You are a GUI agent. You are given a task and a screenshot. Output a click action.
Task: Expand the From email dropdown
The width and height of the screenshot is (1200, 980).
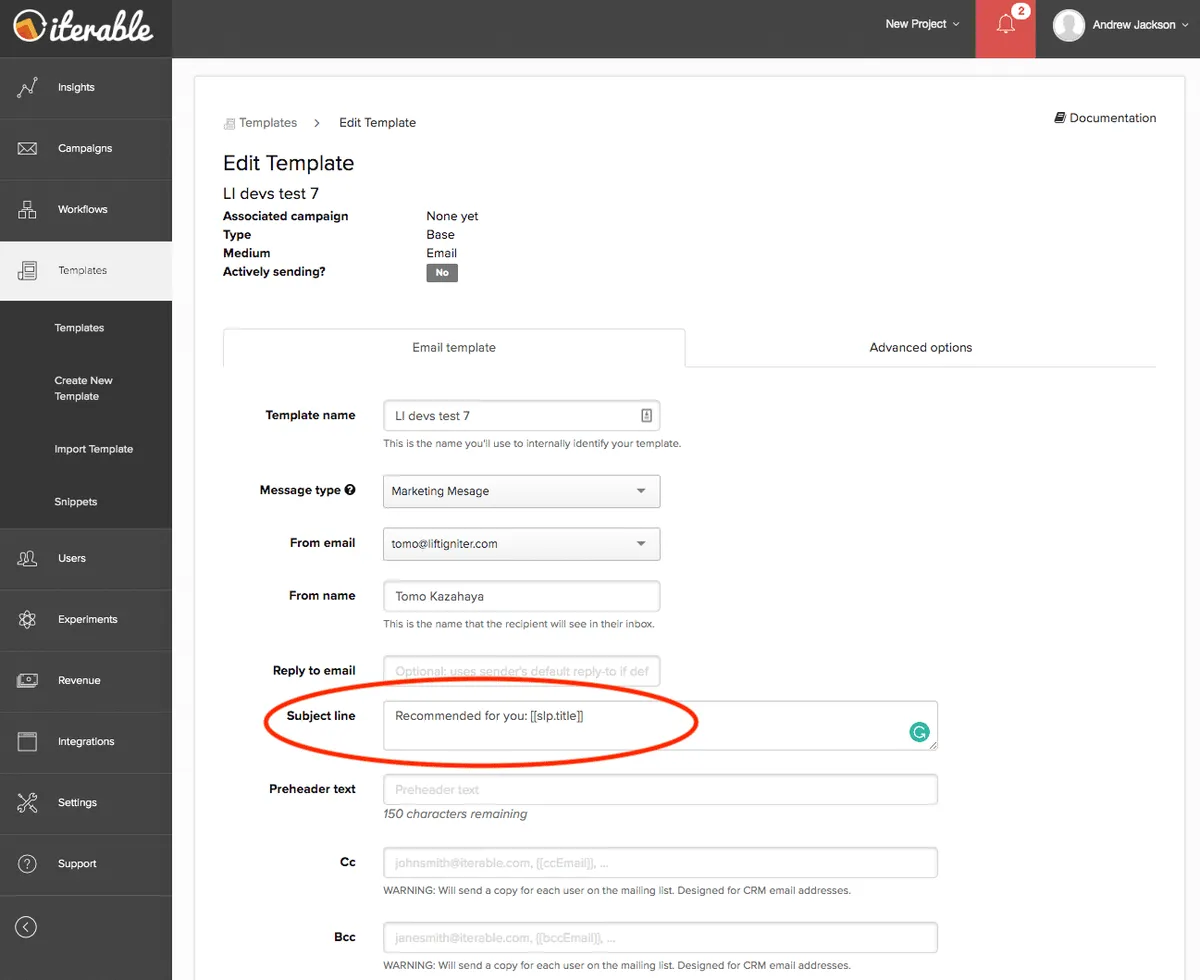point(521,544)
